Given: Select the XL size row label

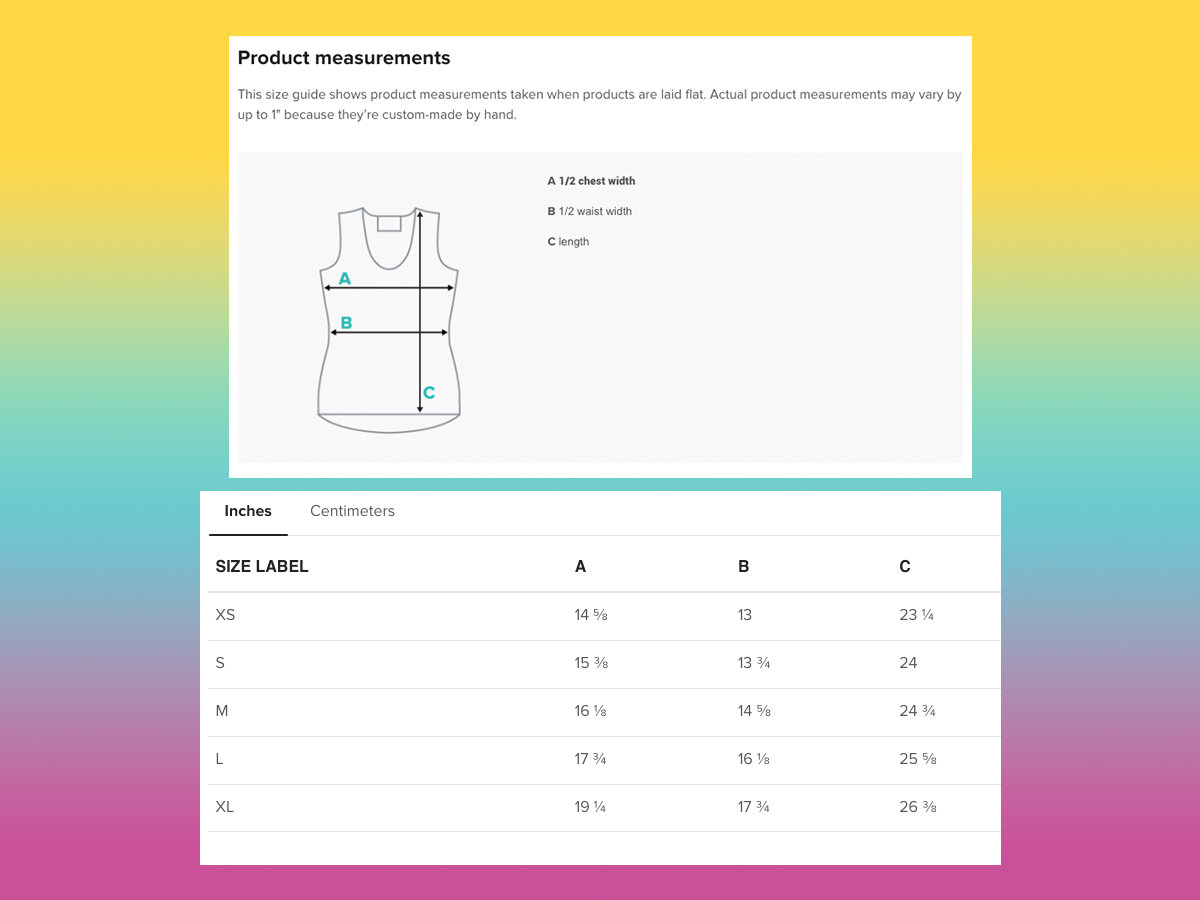Looking at the screenshot, I should click(225, 807).
